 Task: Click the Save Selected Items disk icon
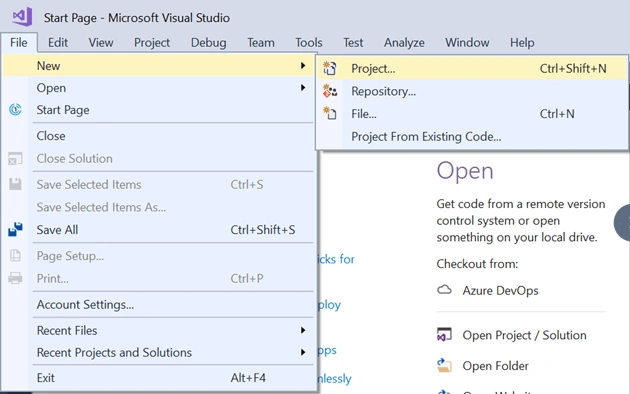tap(15, 184)
